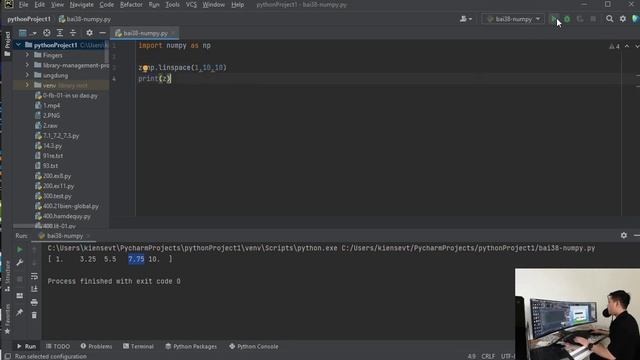Image resolution: width=640 pixels, height=360 pixels.
Task: Open Search Everywhere magnifier icon
Action: coord(609,19)
